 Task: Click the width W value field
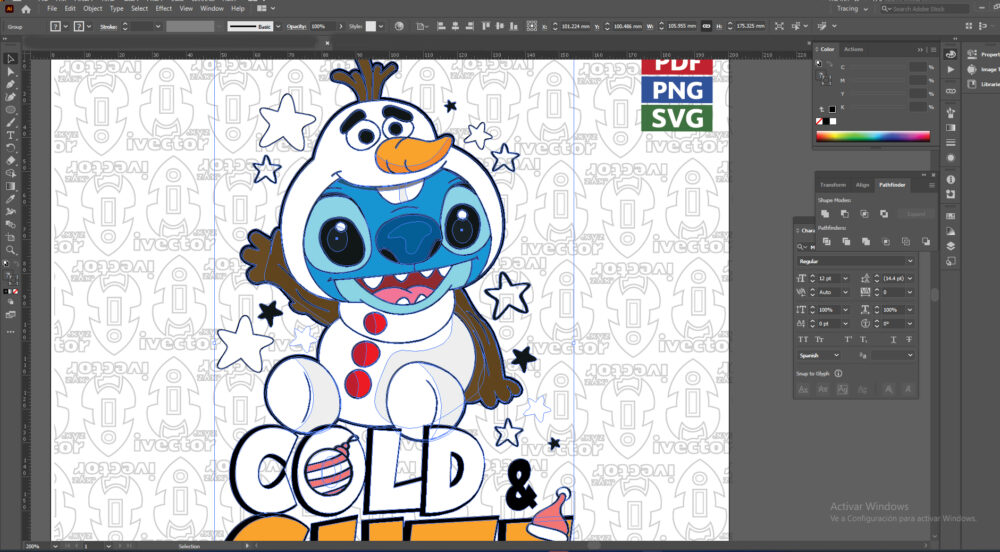[x=680, y=26]
